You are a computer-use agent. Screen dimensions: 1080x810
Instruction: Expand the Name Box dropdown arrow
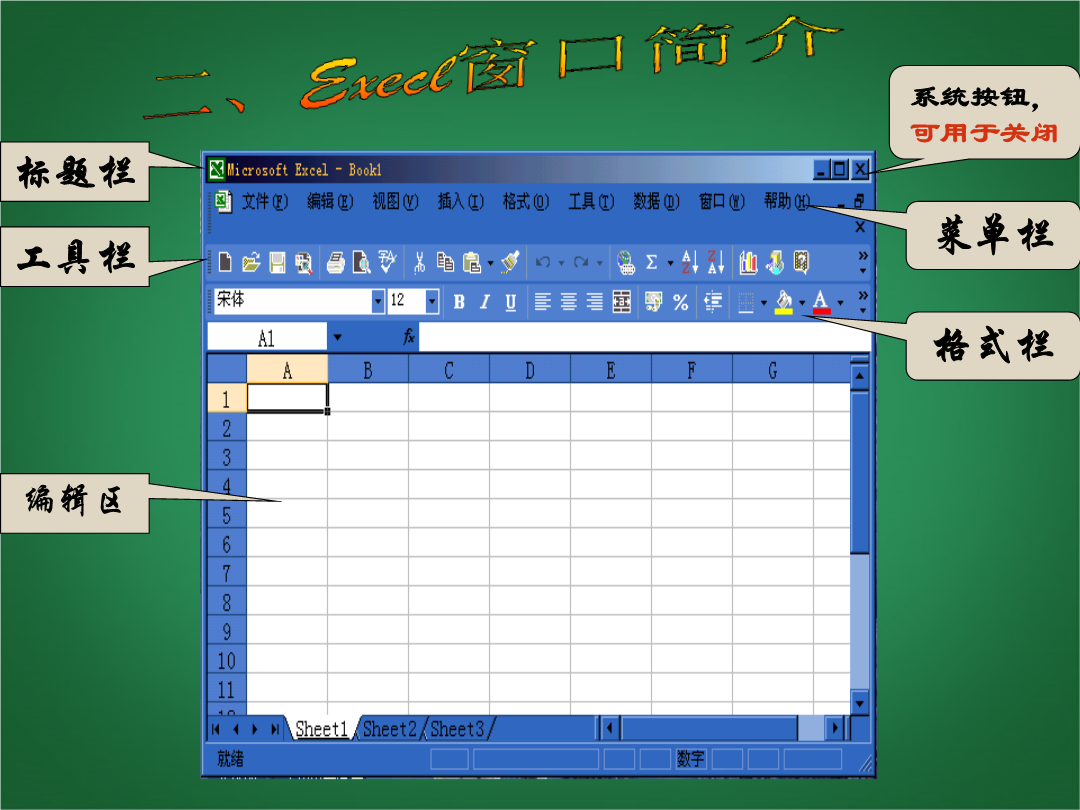point(338,338)
